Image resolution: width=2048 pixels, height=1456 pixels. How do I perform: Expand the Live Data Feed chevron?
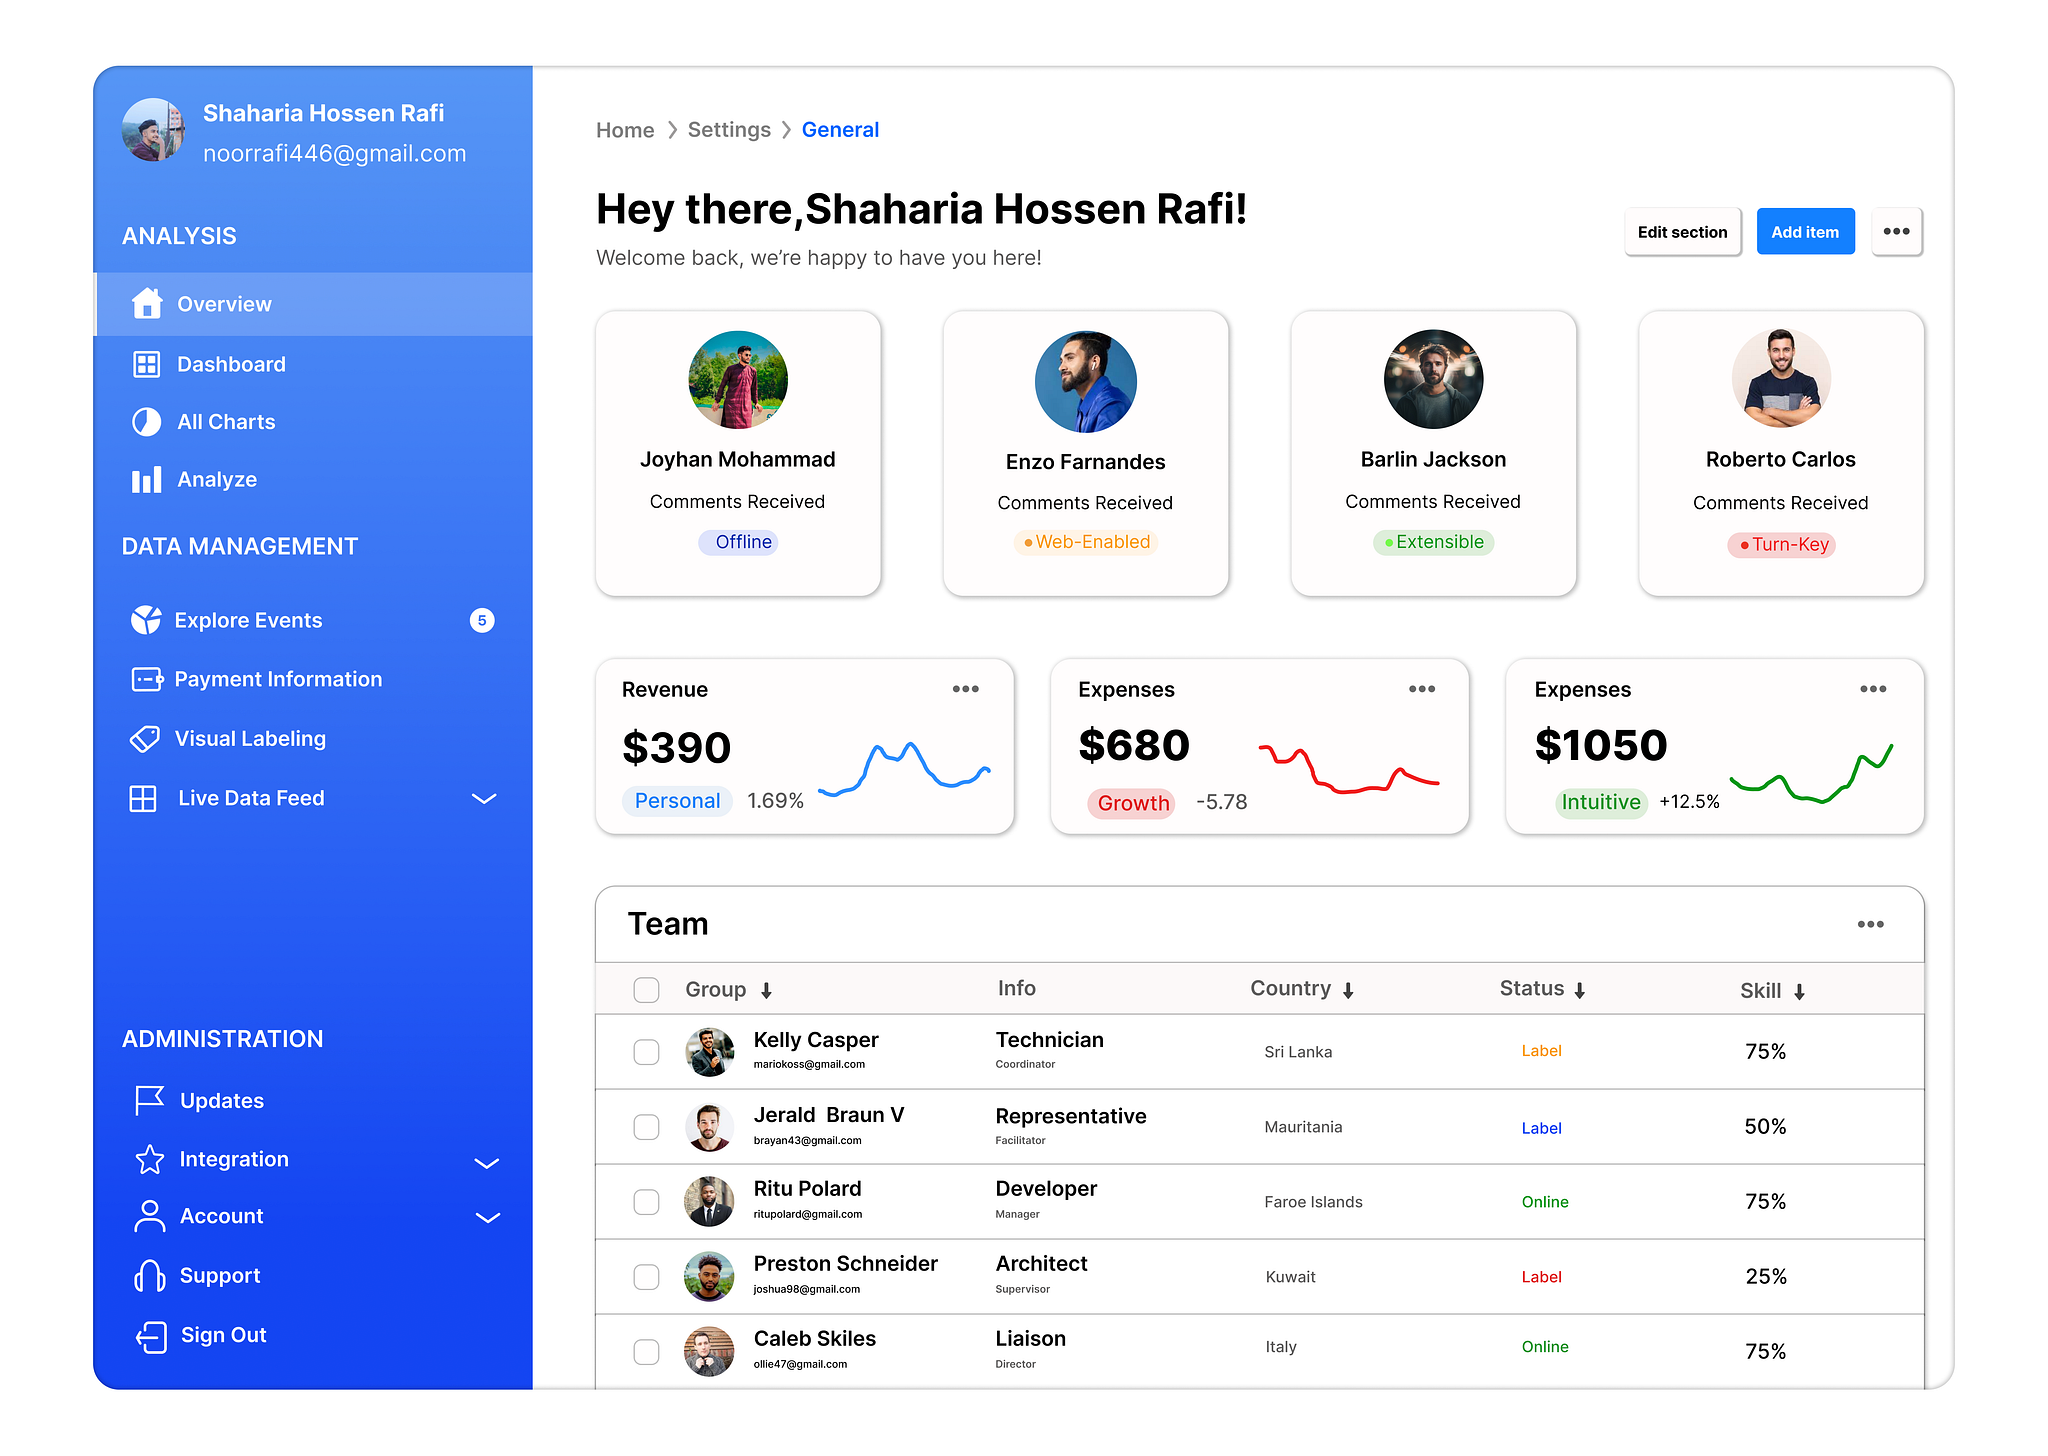484,798
